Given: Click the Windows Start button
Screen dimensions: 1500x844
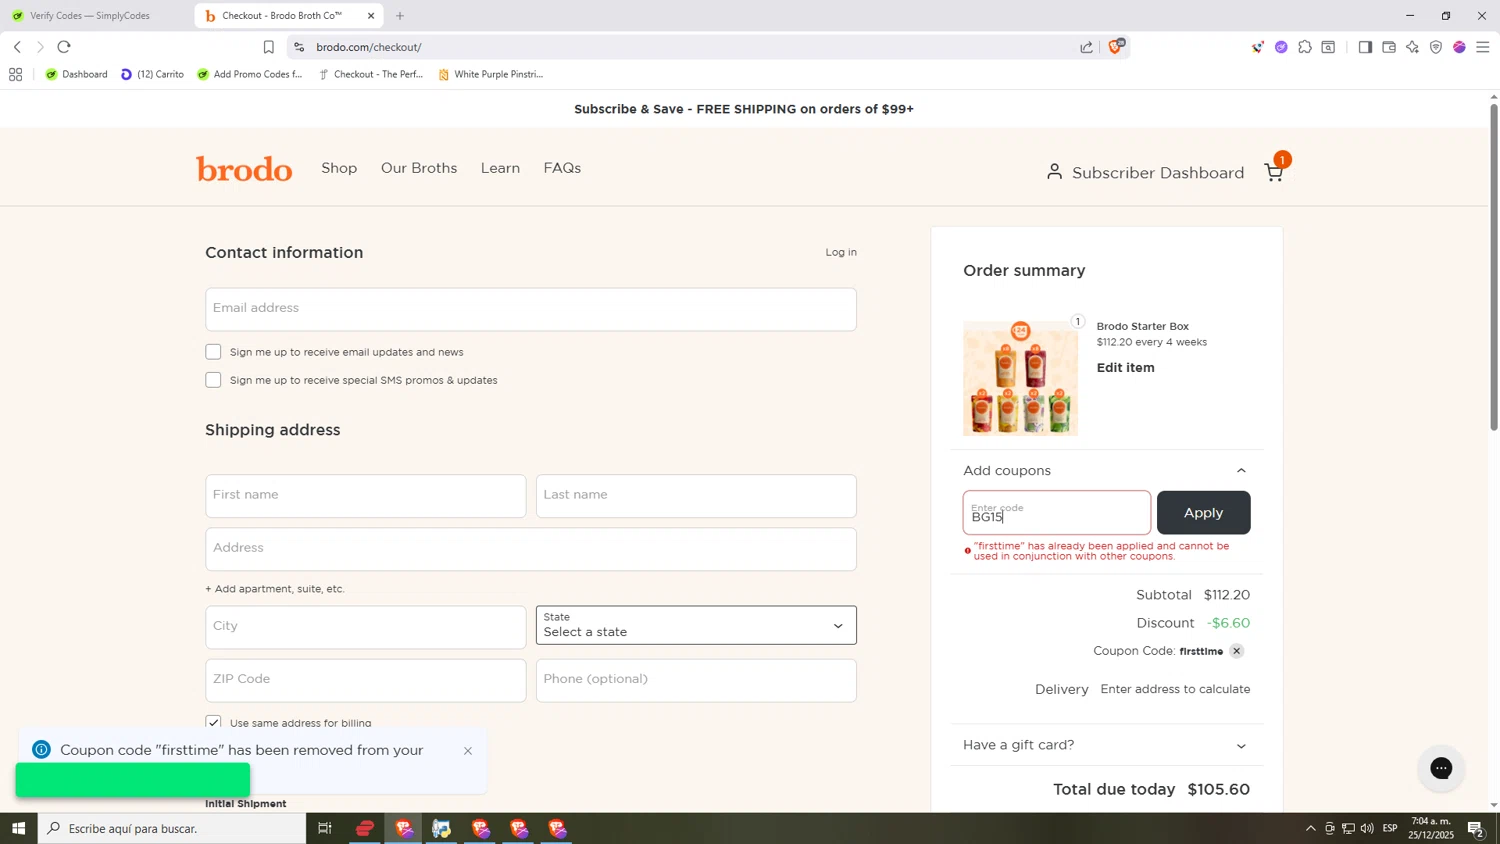Looking at the screenshot, I should [x=18, y=828].
